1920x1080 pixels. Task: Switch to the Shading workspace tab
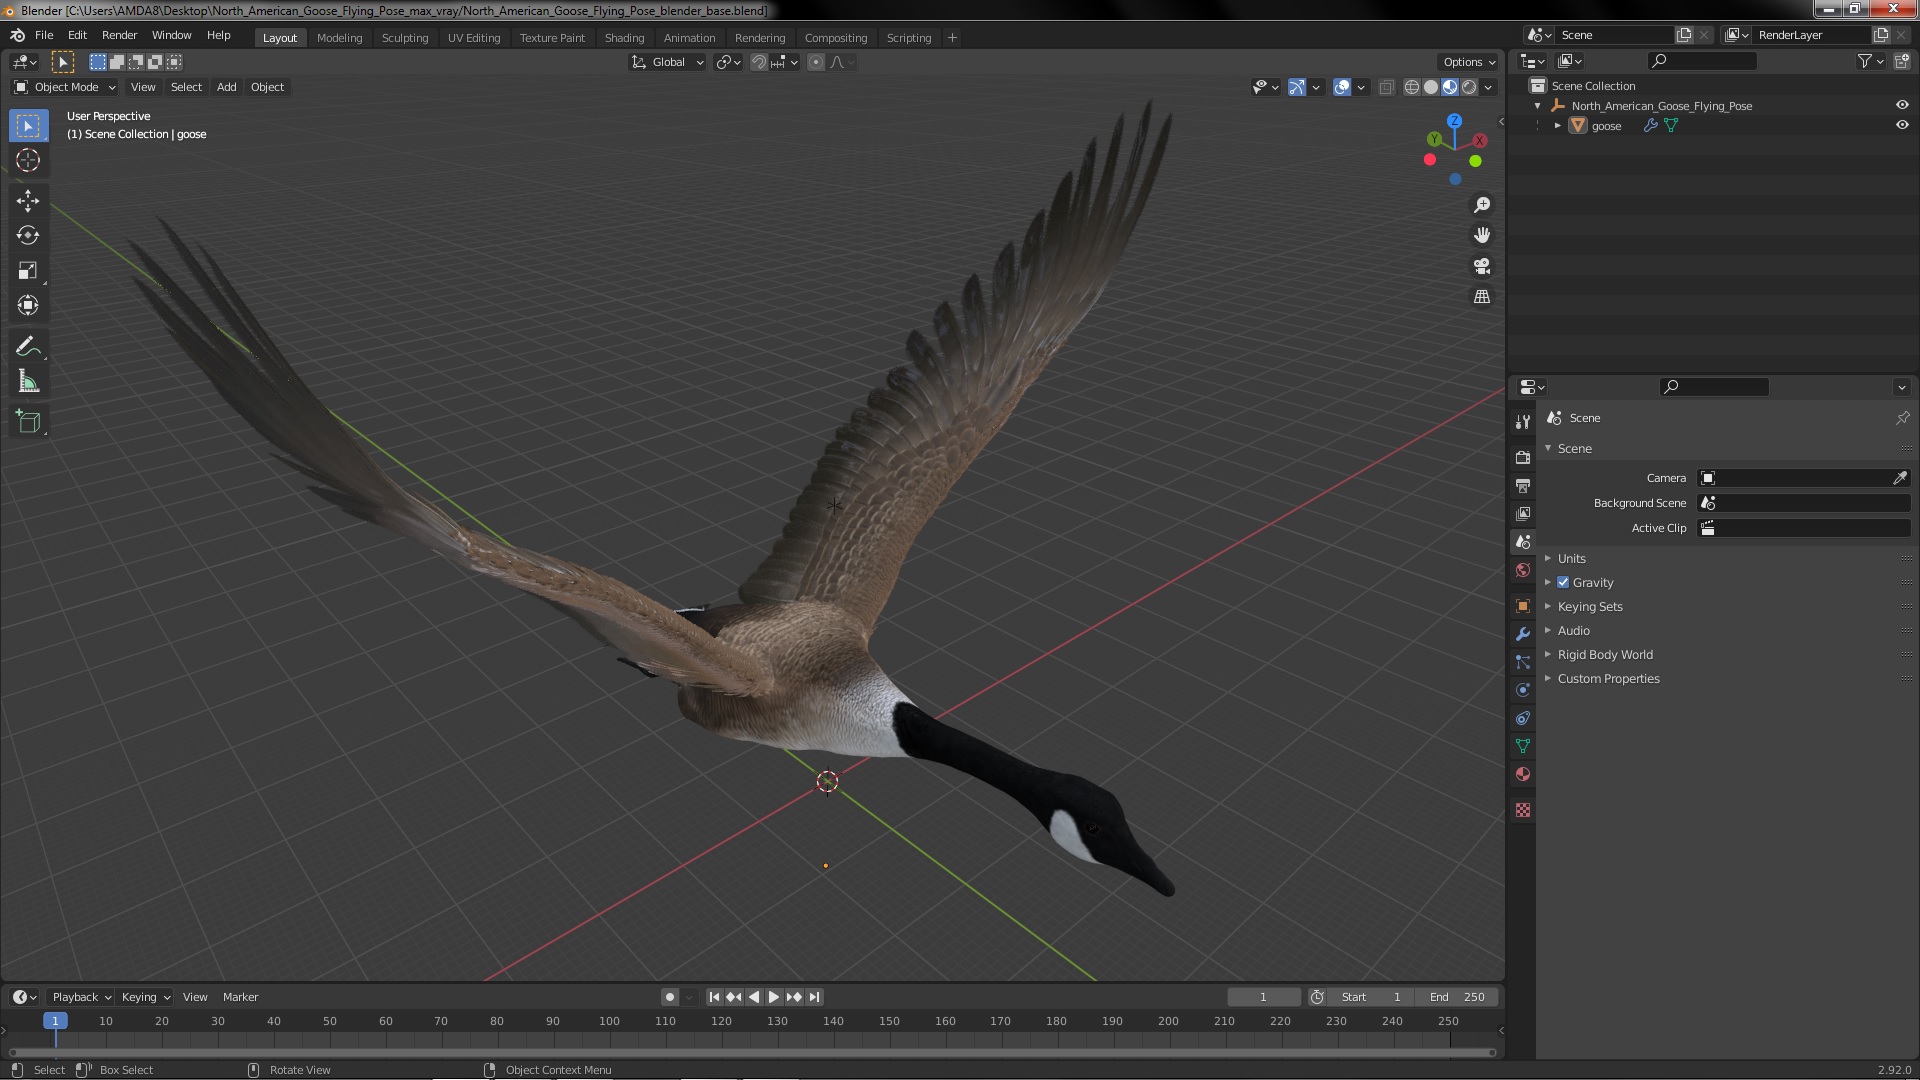pos(624,38)
